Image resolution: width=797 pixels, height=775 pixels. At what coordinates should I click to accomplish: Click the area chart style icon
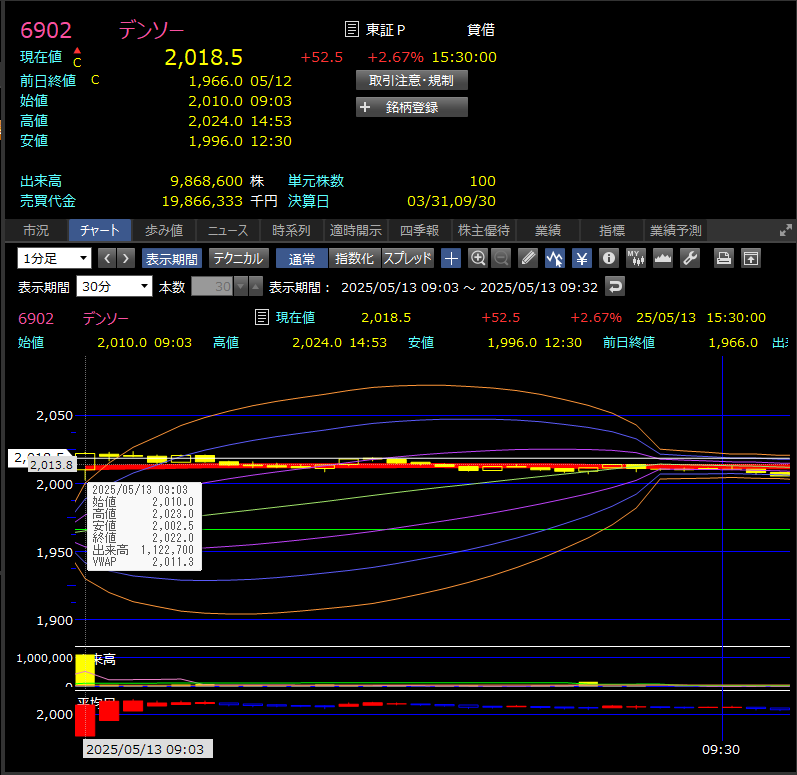coord(662,258)
